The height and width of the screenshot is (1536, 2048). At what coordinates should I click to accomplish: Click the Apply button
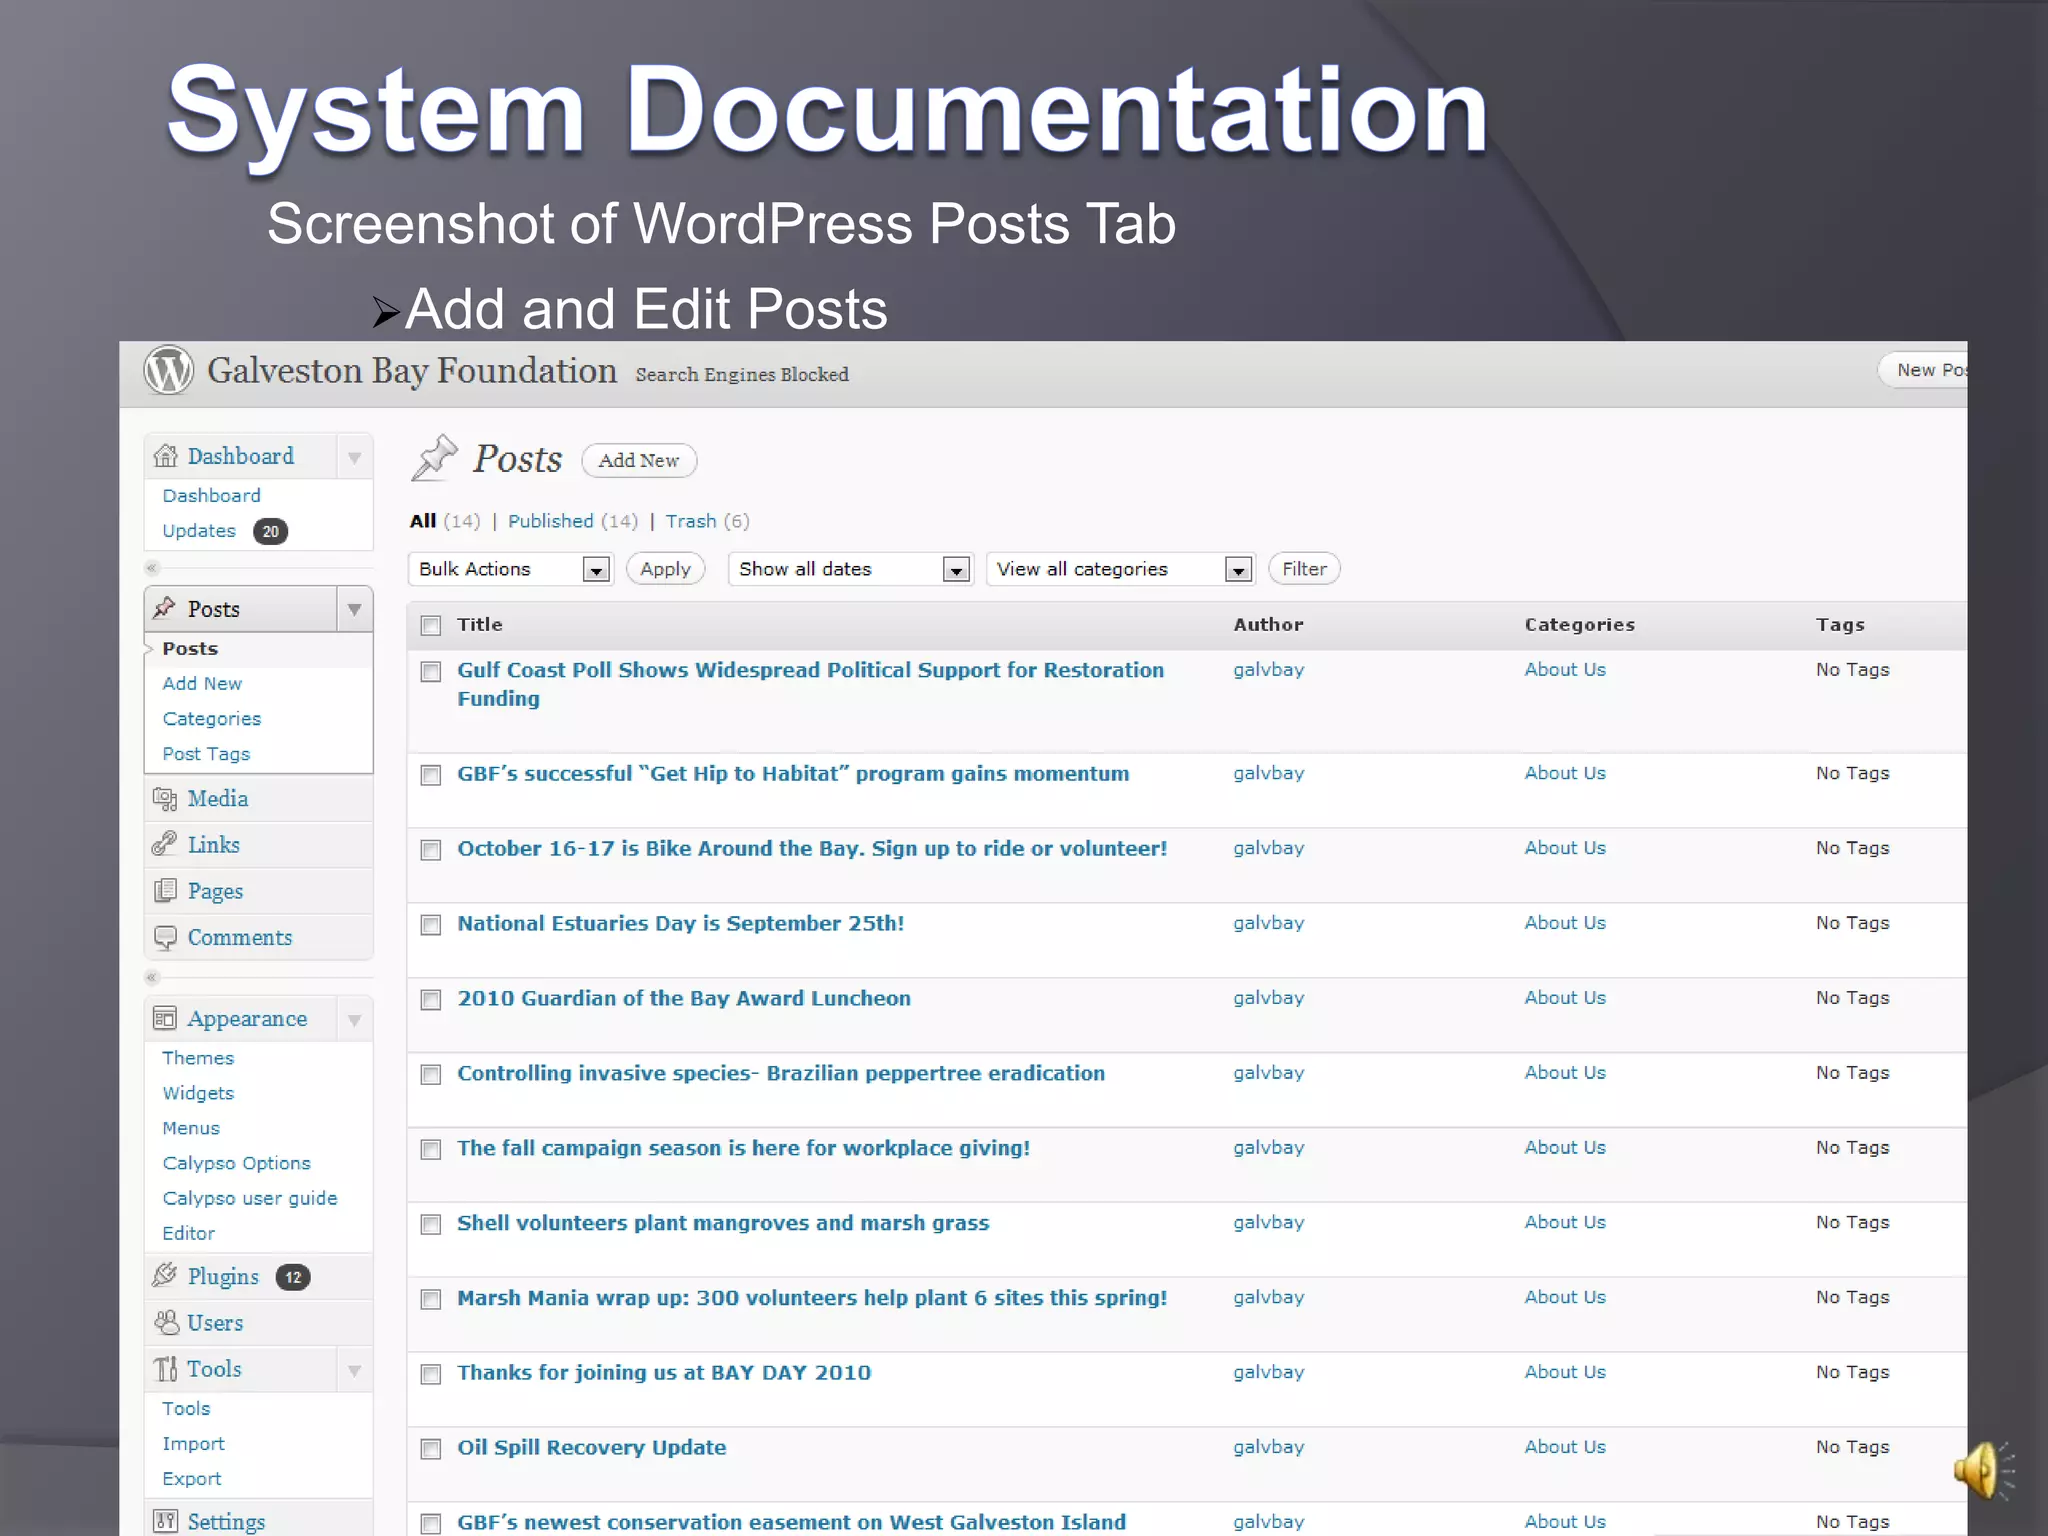tap(666, 569)
